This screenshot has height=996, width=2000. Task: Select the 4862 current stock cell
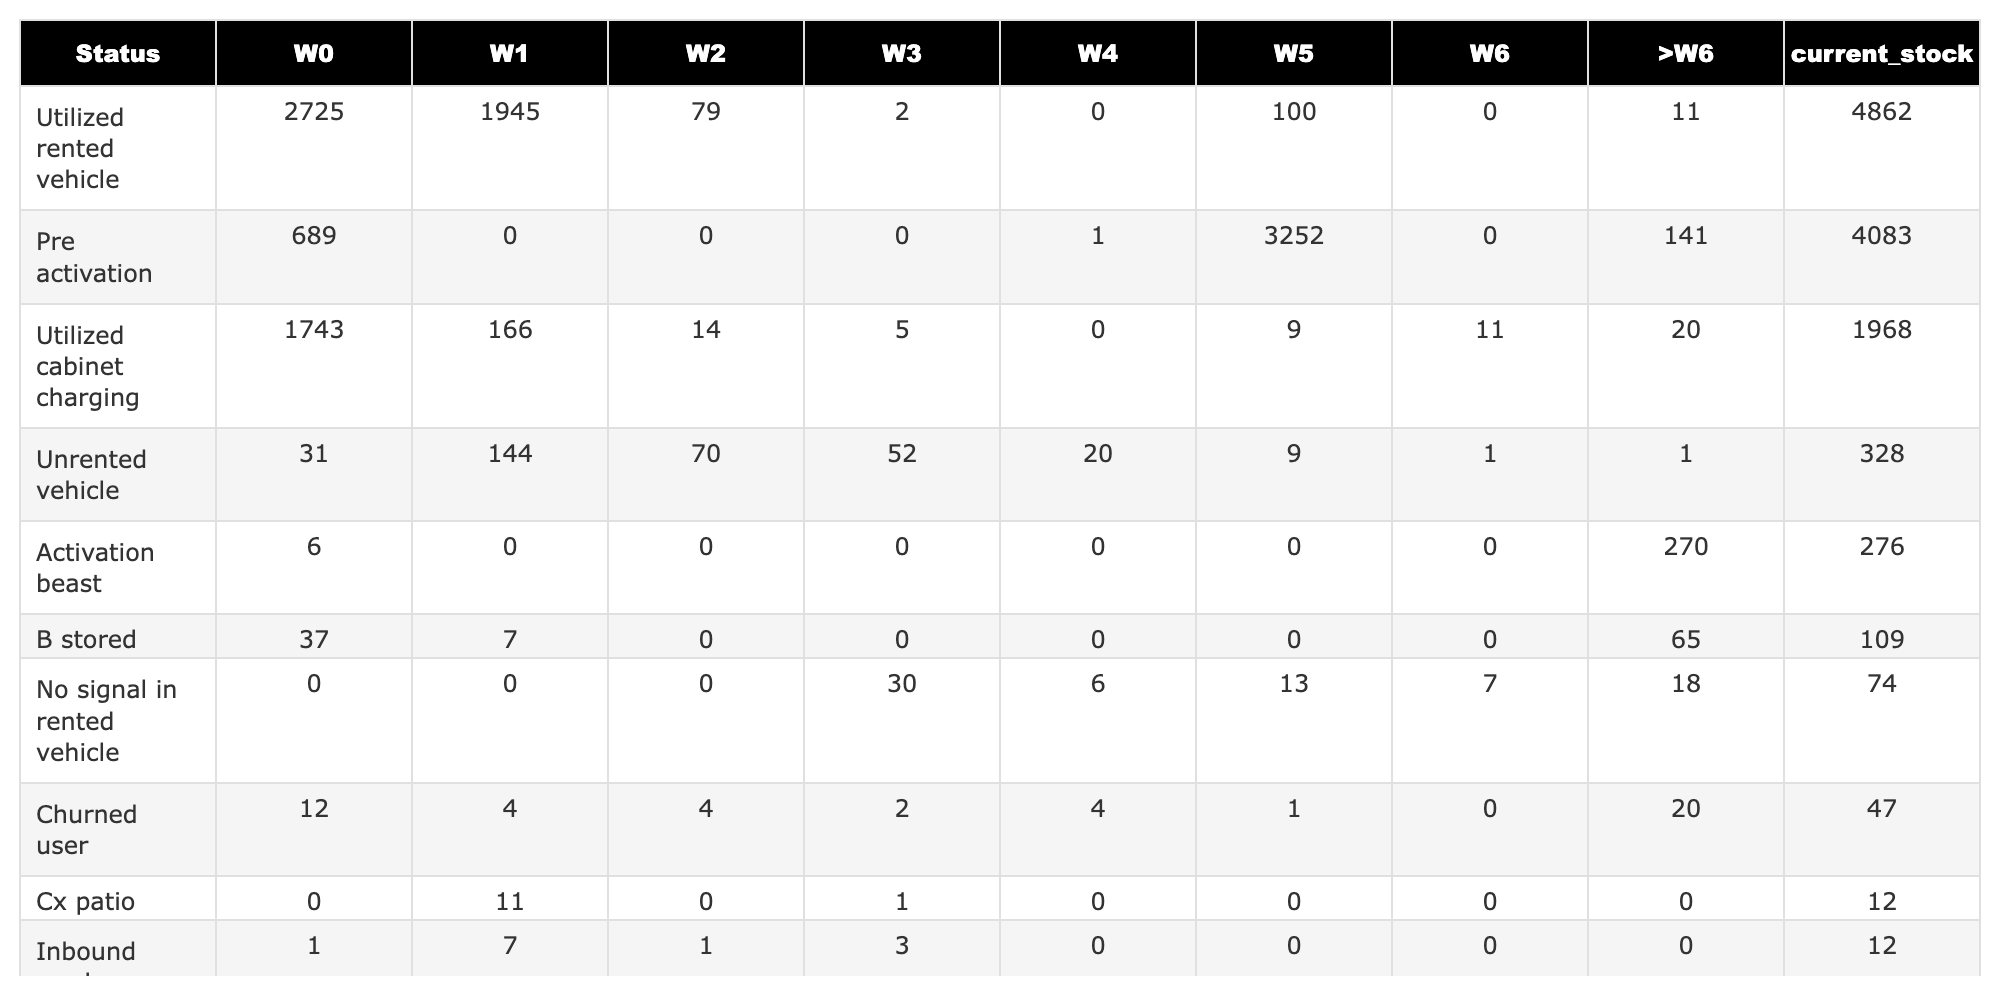point(1881,112)
